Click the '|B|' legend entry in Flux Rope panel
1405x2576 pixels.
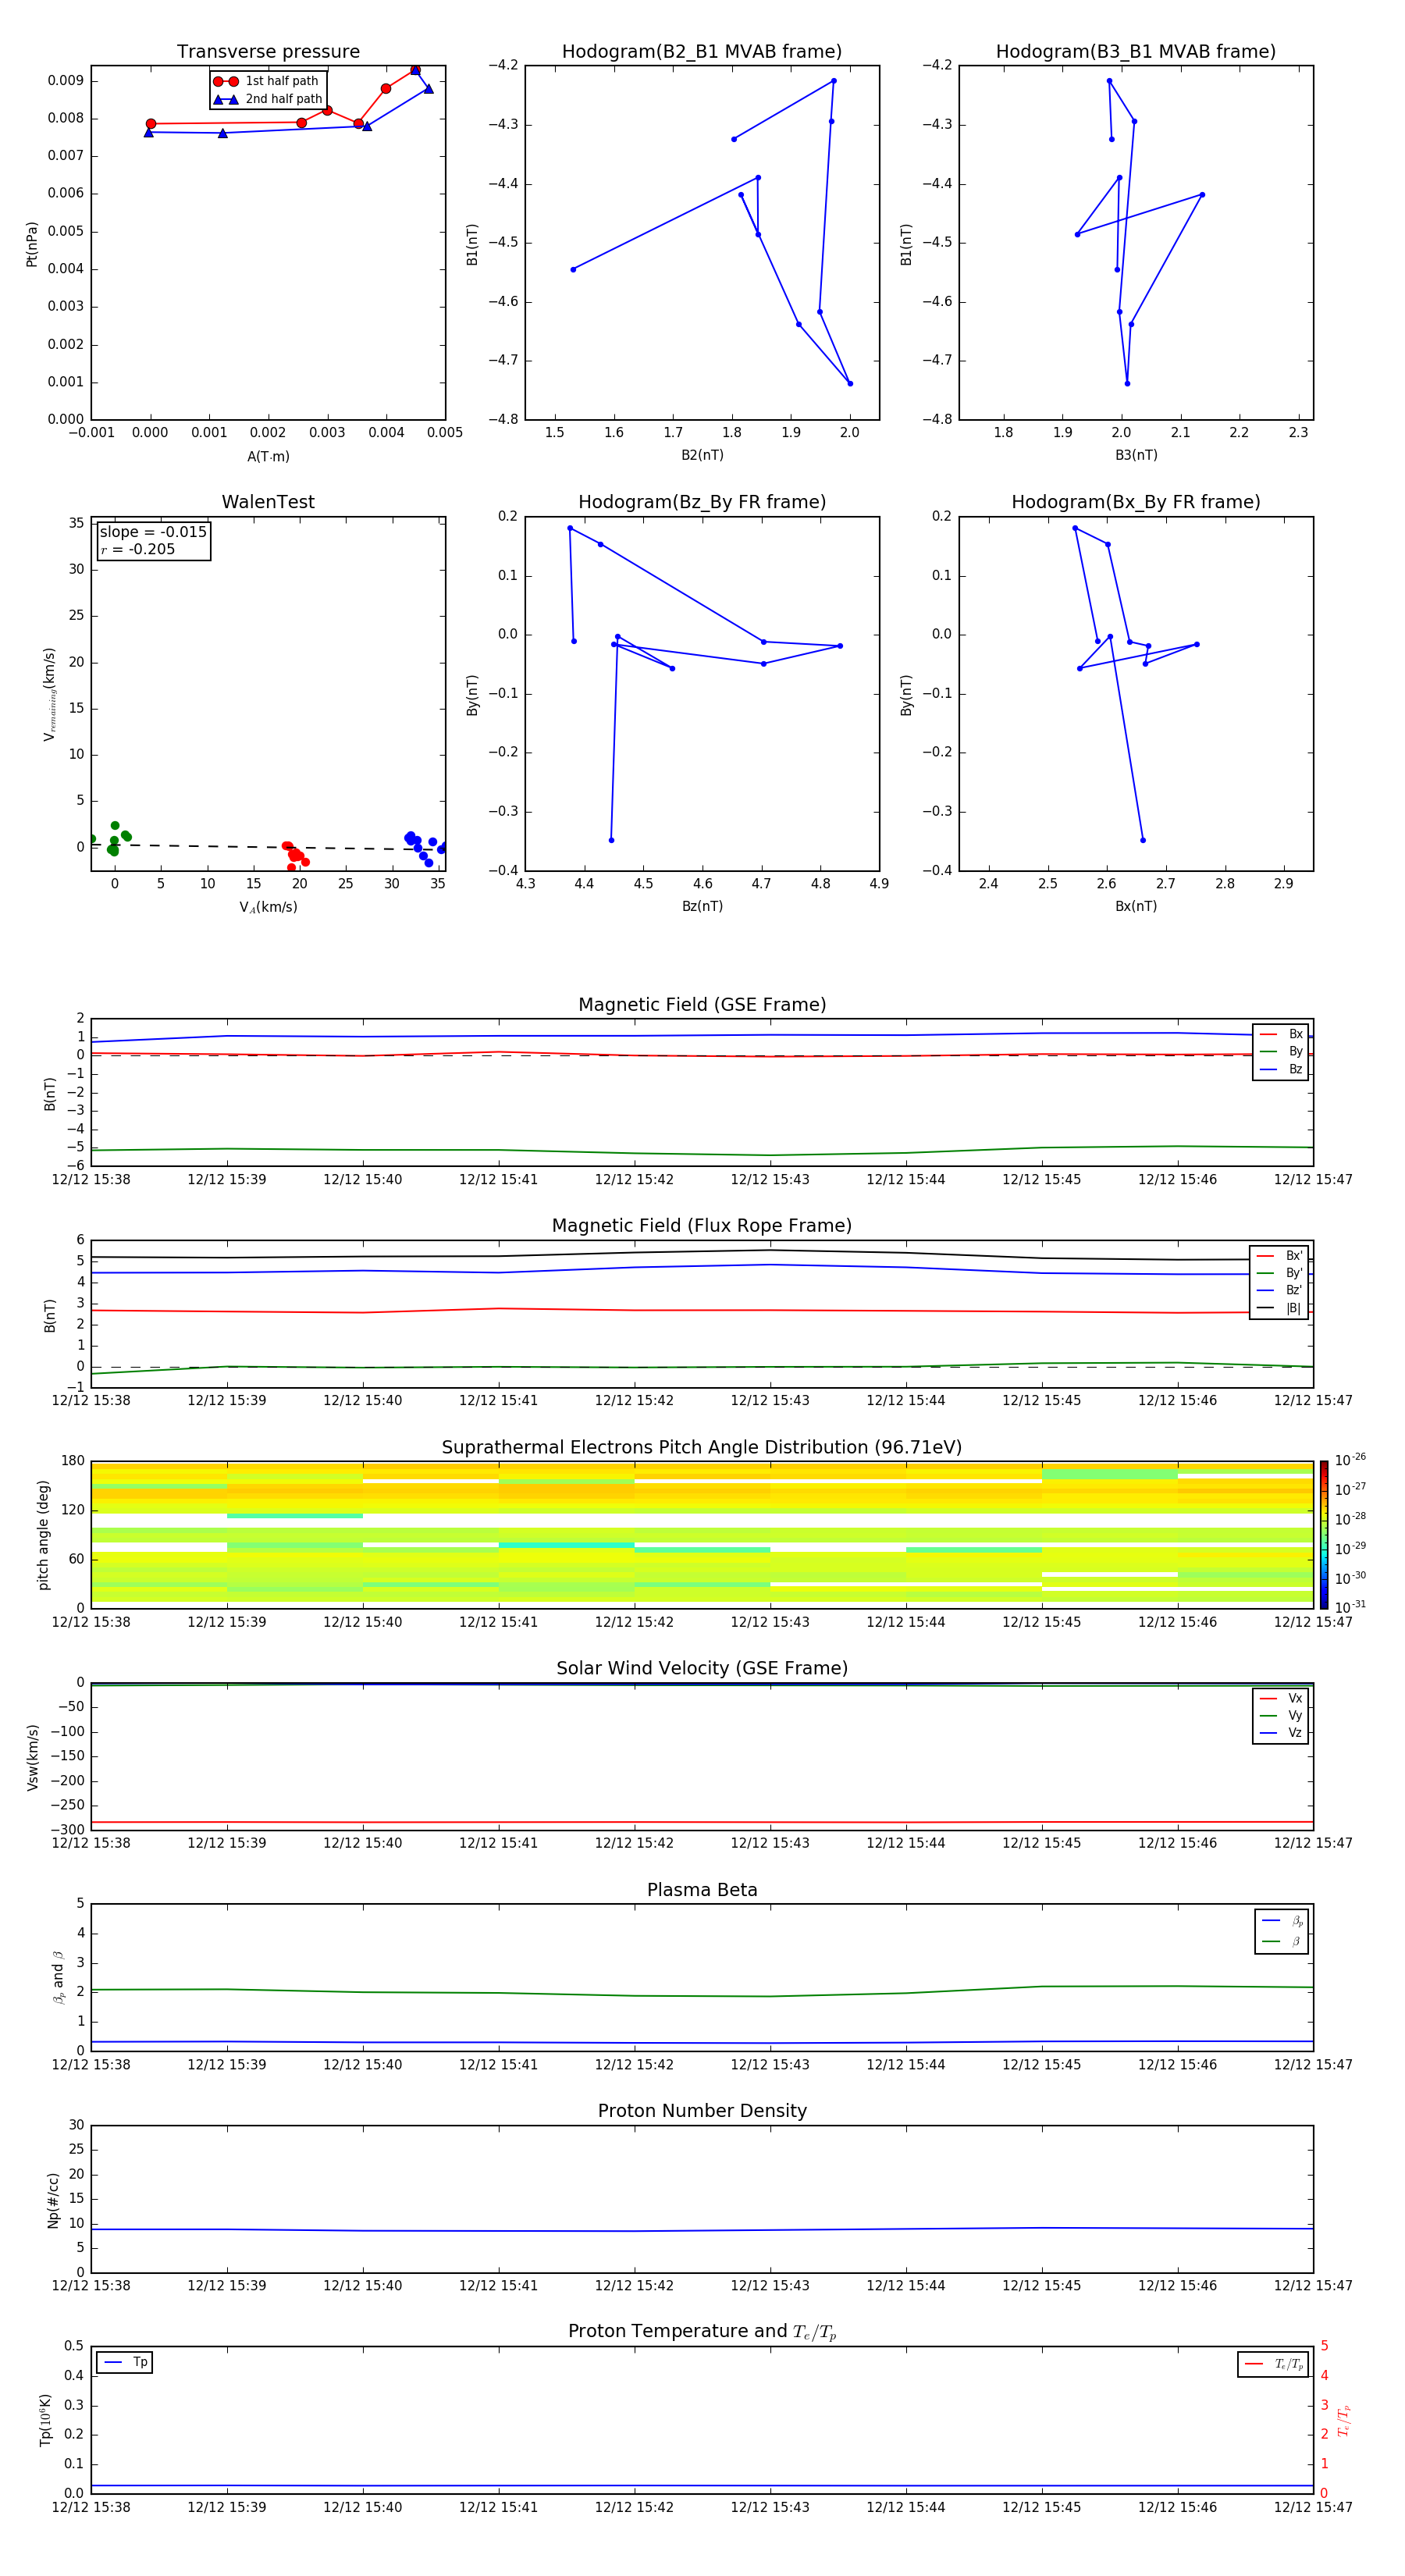pyautogui.click(x=1280, y=1308)
